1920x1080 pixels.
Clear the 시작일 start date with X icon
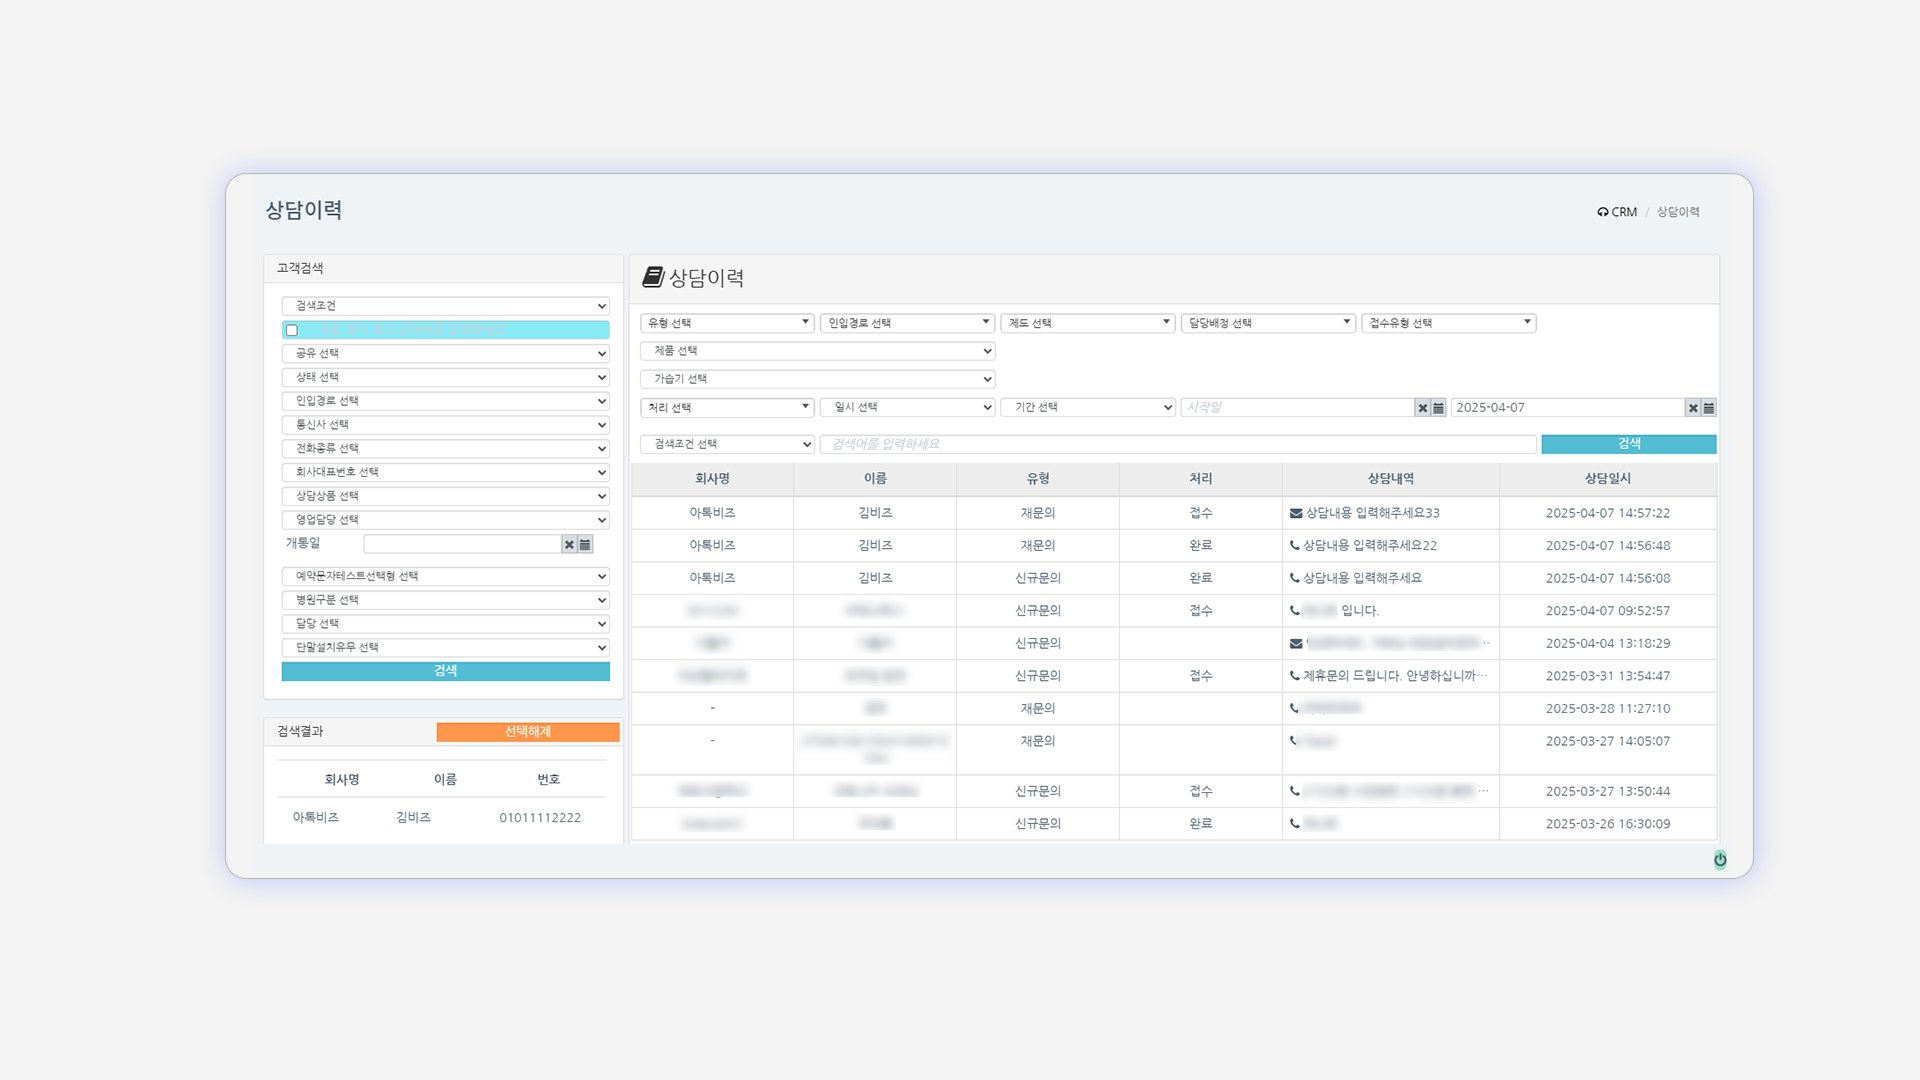point(1422,408)
